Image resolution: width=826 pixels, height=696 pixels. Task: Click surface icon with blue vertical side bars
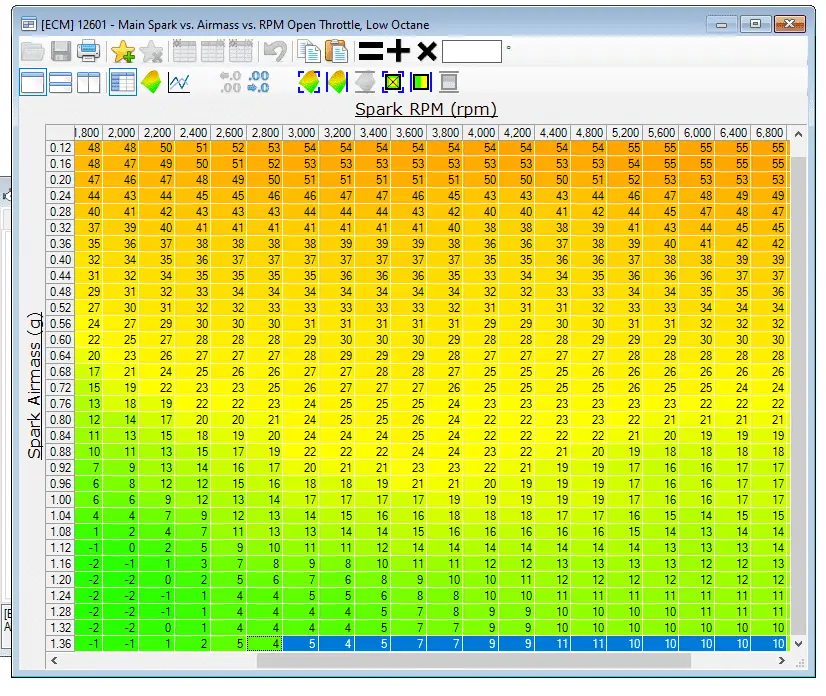pyautogui.click(x=337, y=82)
